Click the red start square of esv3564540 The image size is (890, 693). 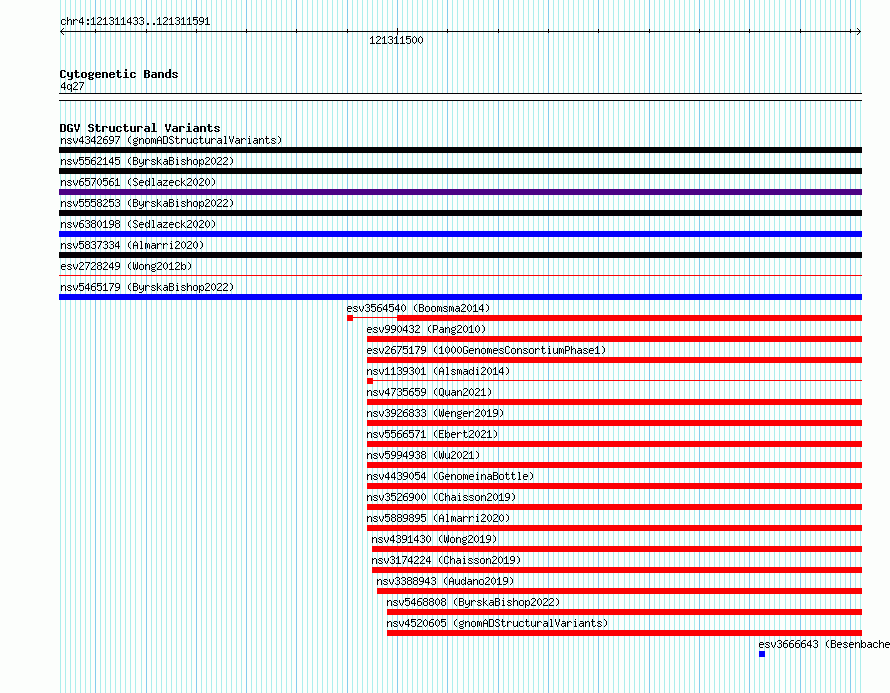pyautogui.click(x=350, y=318)
